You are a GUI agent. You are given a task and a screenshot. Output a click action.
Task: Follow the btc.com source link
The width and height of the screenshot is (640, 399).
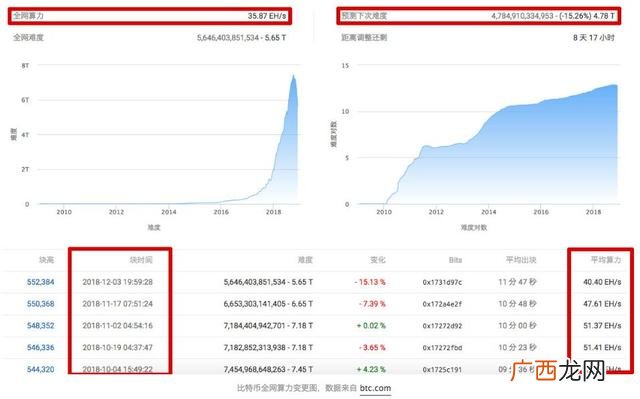375,388
